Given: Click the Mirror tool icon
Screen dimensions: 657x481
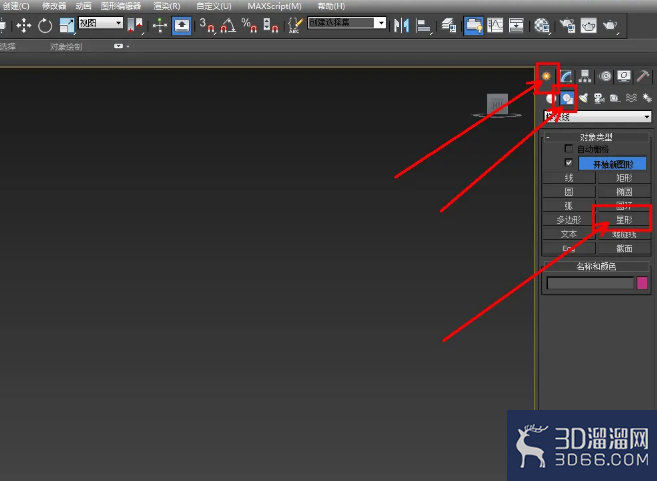Looking at the screenshot, I should [x=401, y=26].
